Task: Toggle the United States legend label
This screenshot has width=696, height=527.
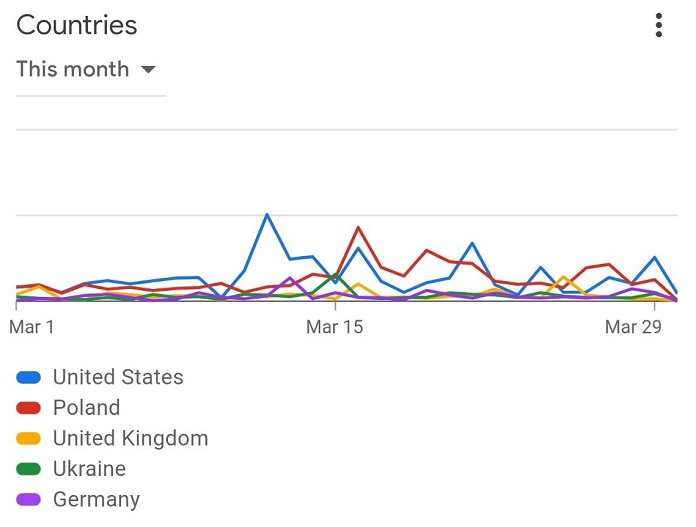Action: [118, 377]
